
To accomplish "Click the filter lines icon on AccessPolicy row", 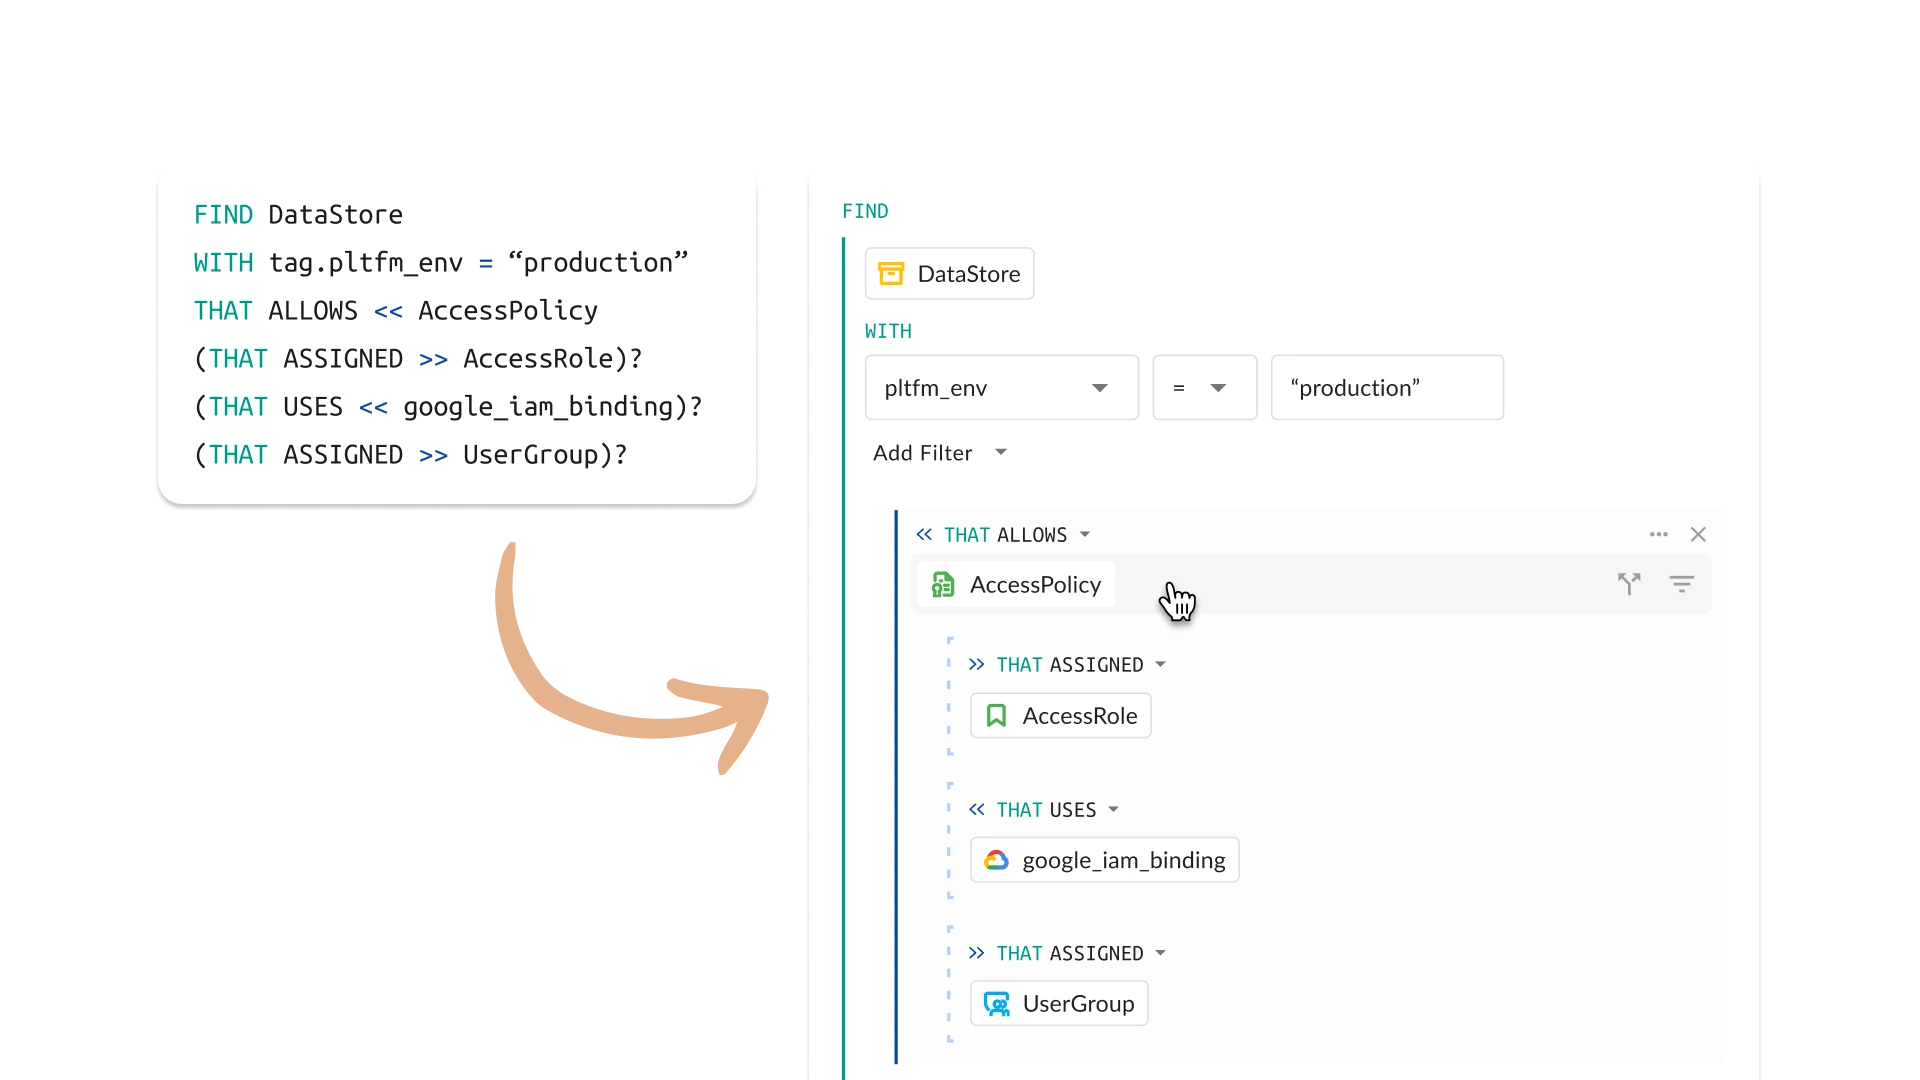I will click(x=1681, y=584).
